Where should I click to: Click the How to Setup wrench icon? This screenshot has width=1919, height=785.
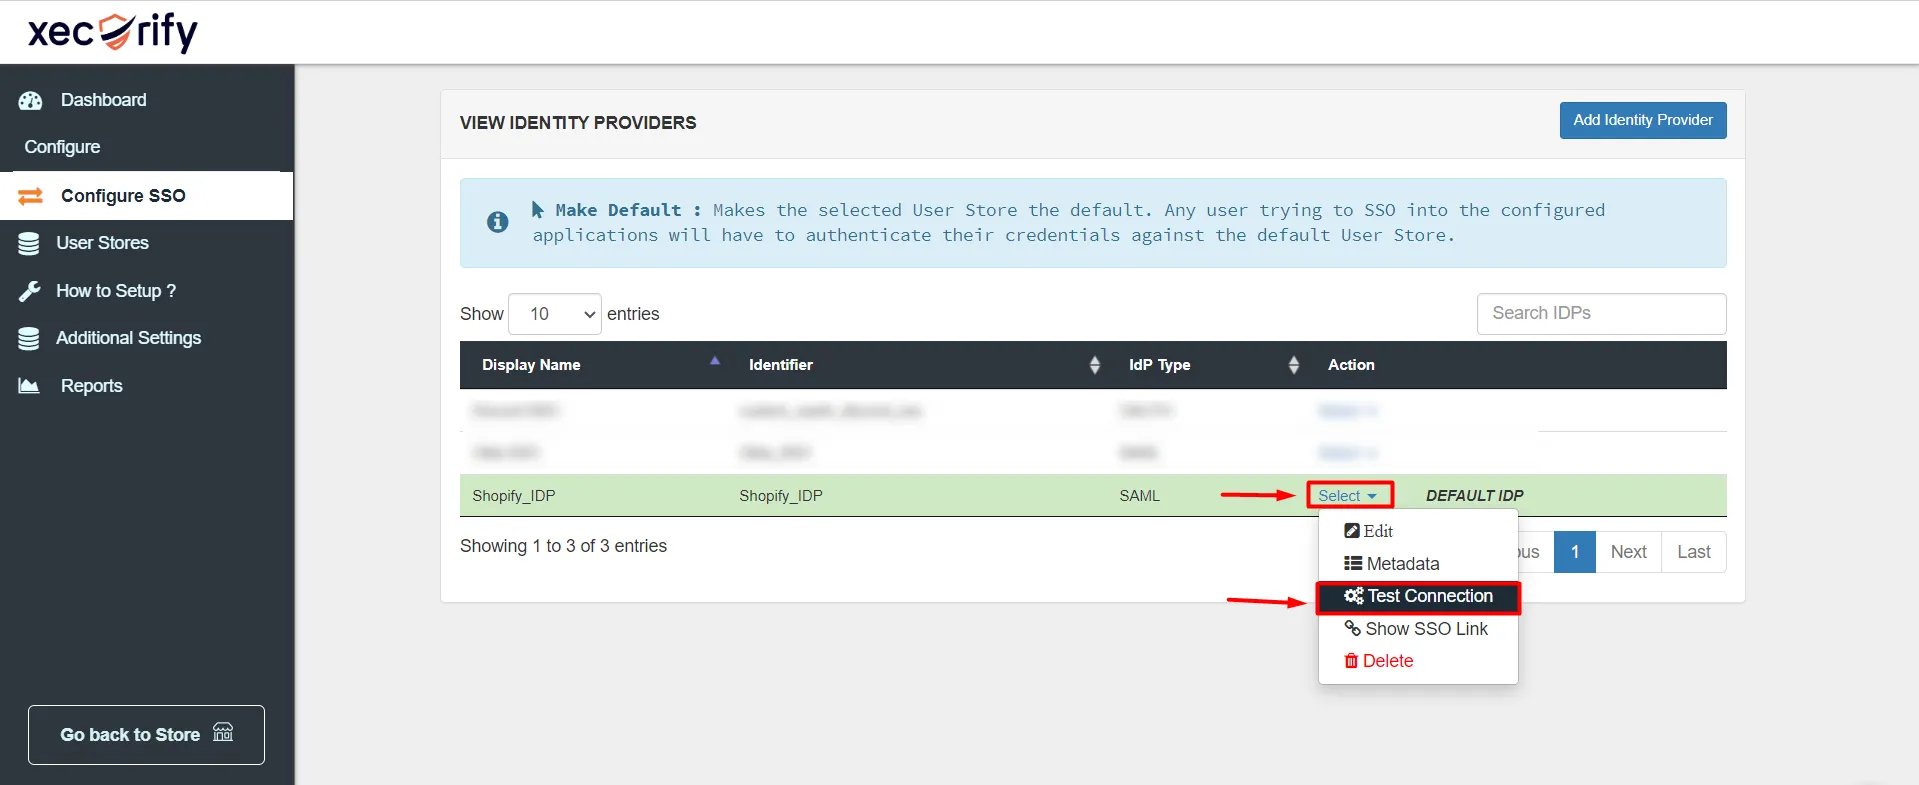pos(29,291)
